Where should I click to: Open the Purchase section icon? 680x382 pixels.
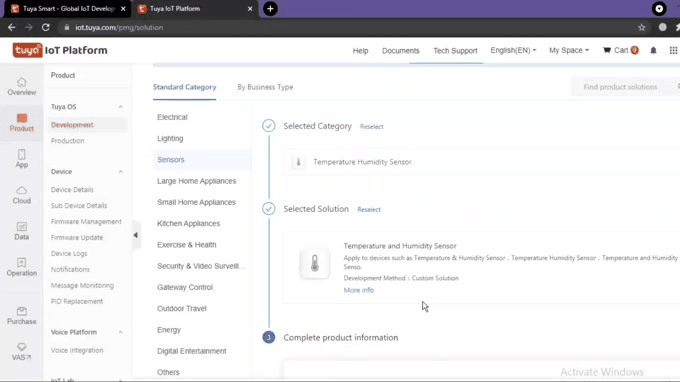[22, 315]
